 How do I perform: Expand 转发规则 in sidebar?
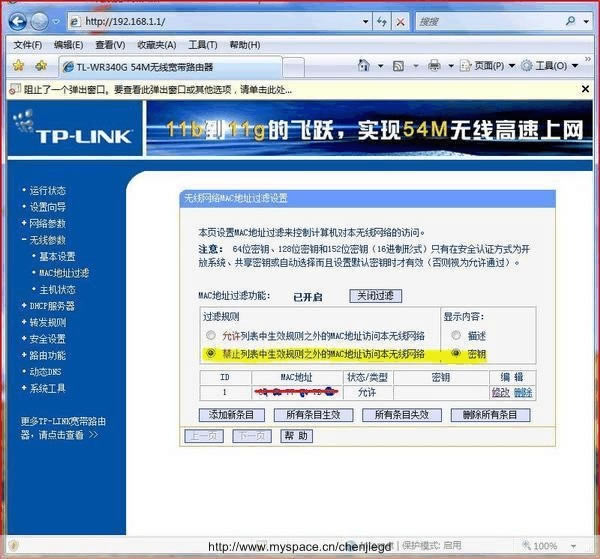pyautogui.click(x=47, y=322)
